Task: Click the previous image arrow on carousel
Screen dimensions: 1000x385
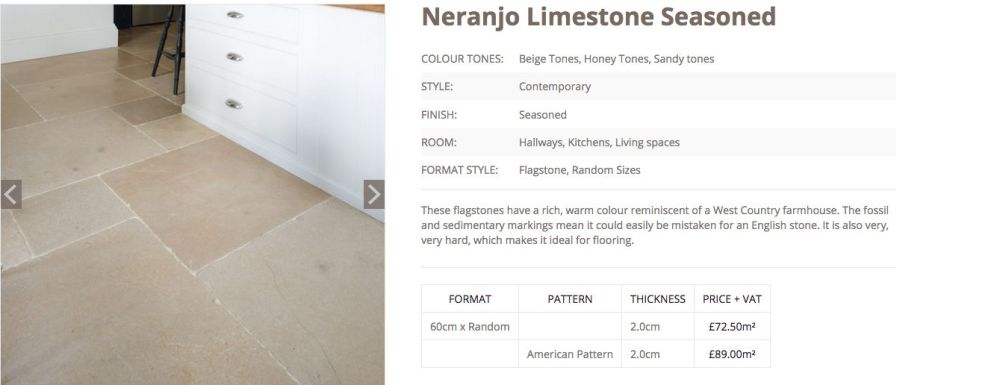Action: click(11, 194)
